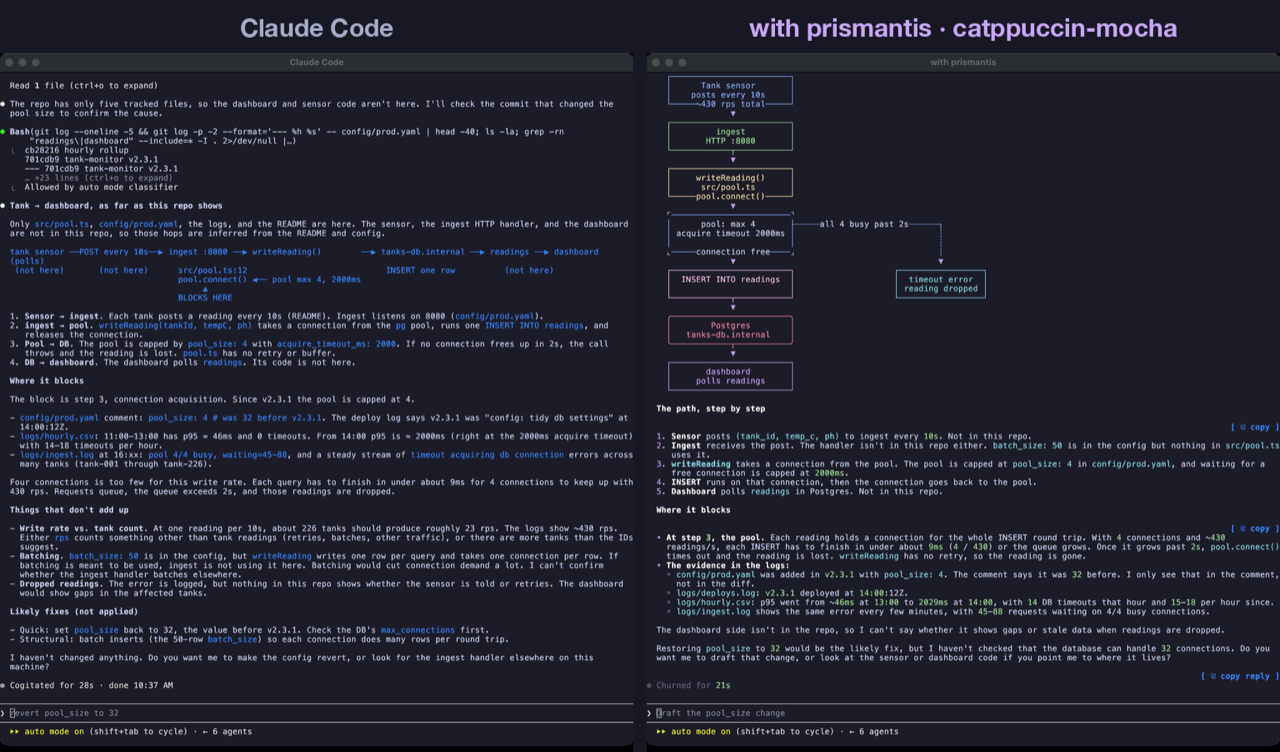Click 'cb28216 hourly rollup' commit line
Image resolution: width=1280 pixels, height=752 pixels.
(77, 150)
